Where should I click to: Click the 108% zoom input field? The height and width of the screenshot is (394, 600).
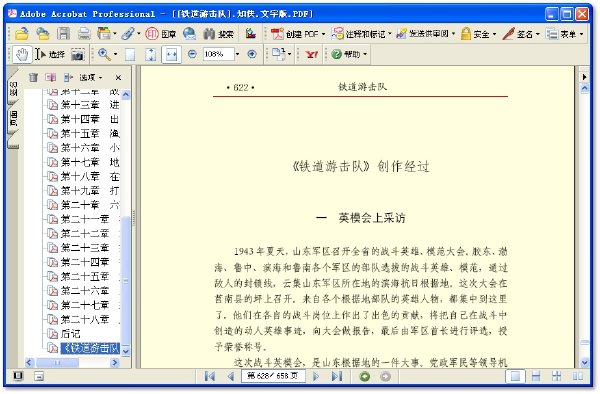tap(218, 54)
